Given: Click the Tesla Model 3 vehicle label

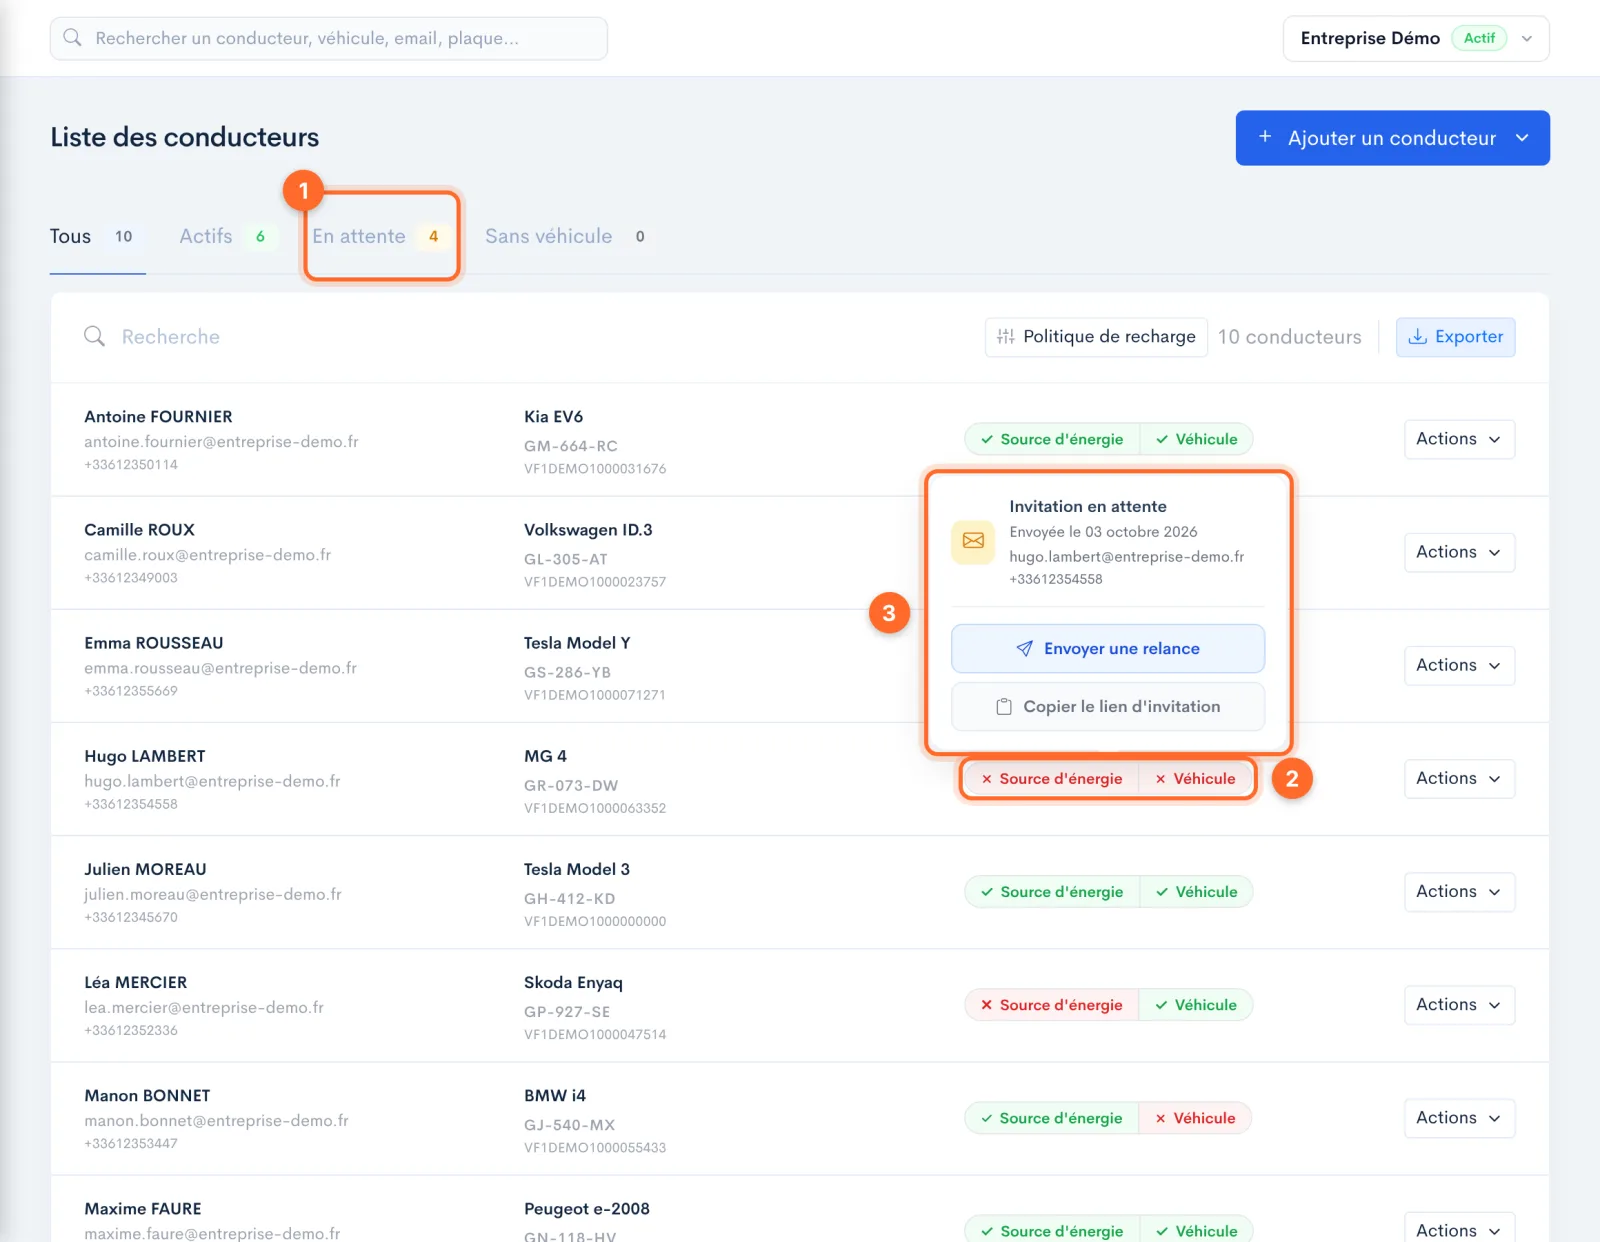Looking at the screenshot, I should click(x=577, y=869).
